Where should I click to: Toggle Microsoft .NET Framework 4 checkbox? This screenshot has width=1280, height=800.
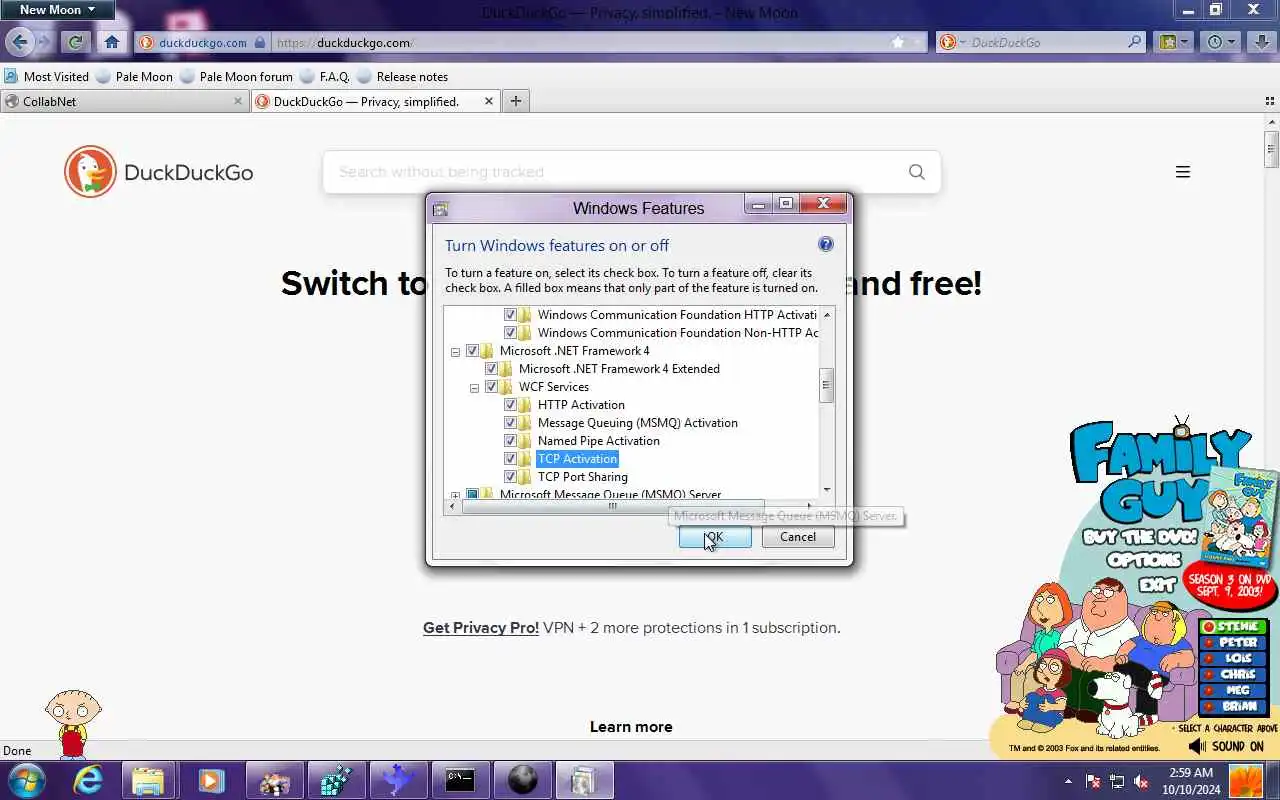tap(472, 351)
